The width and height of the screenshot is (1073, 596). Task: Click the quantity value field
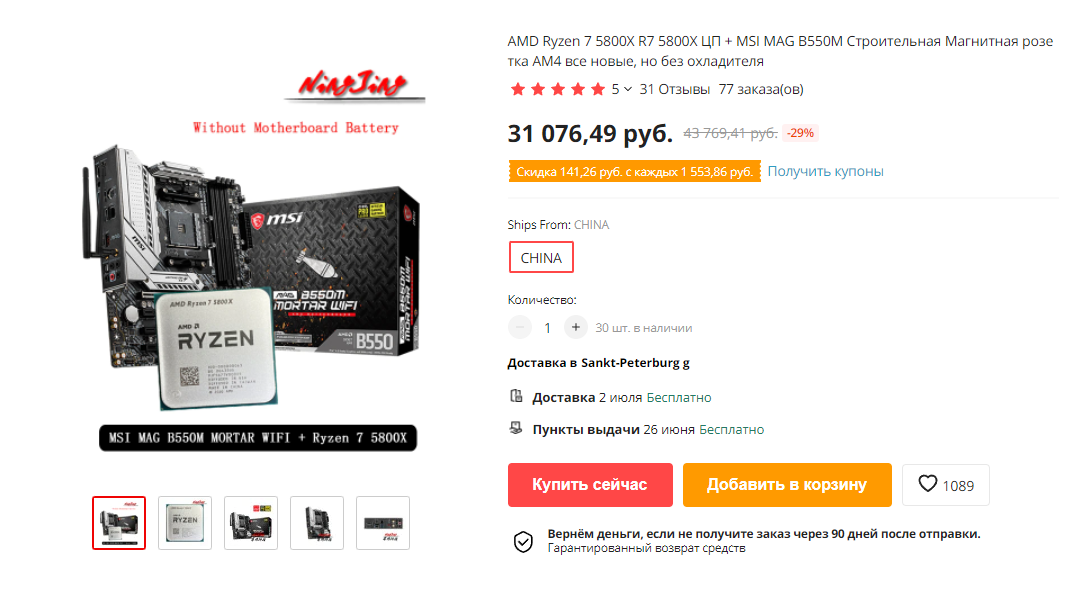(547, 328)
